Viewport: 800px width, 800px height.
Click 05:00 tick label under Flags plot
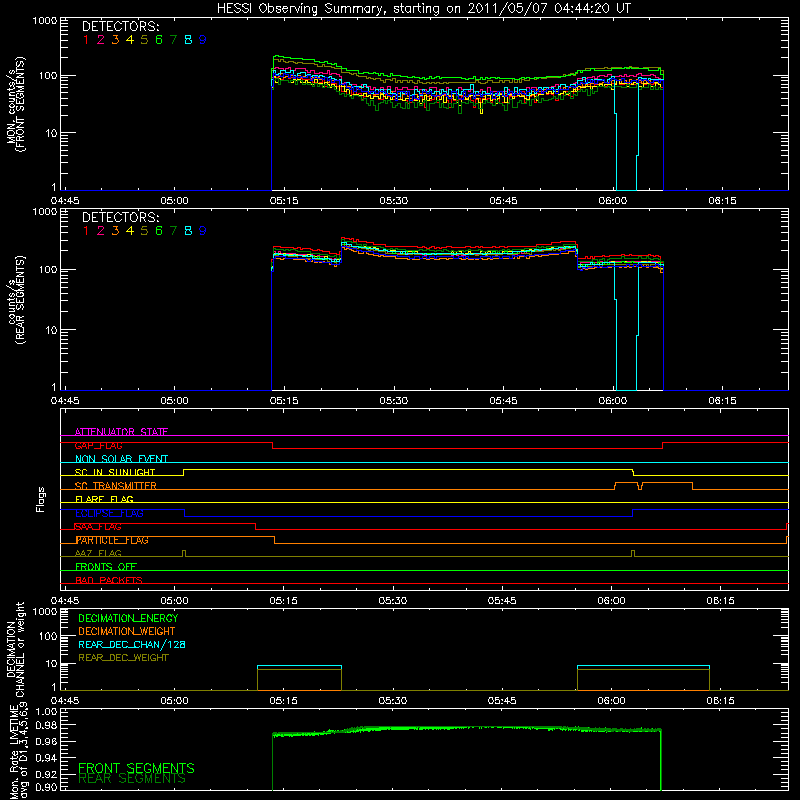coord(174,601)
